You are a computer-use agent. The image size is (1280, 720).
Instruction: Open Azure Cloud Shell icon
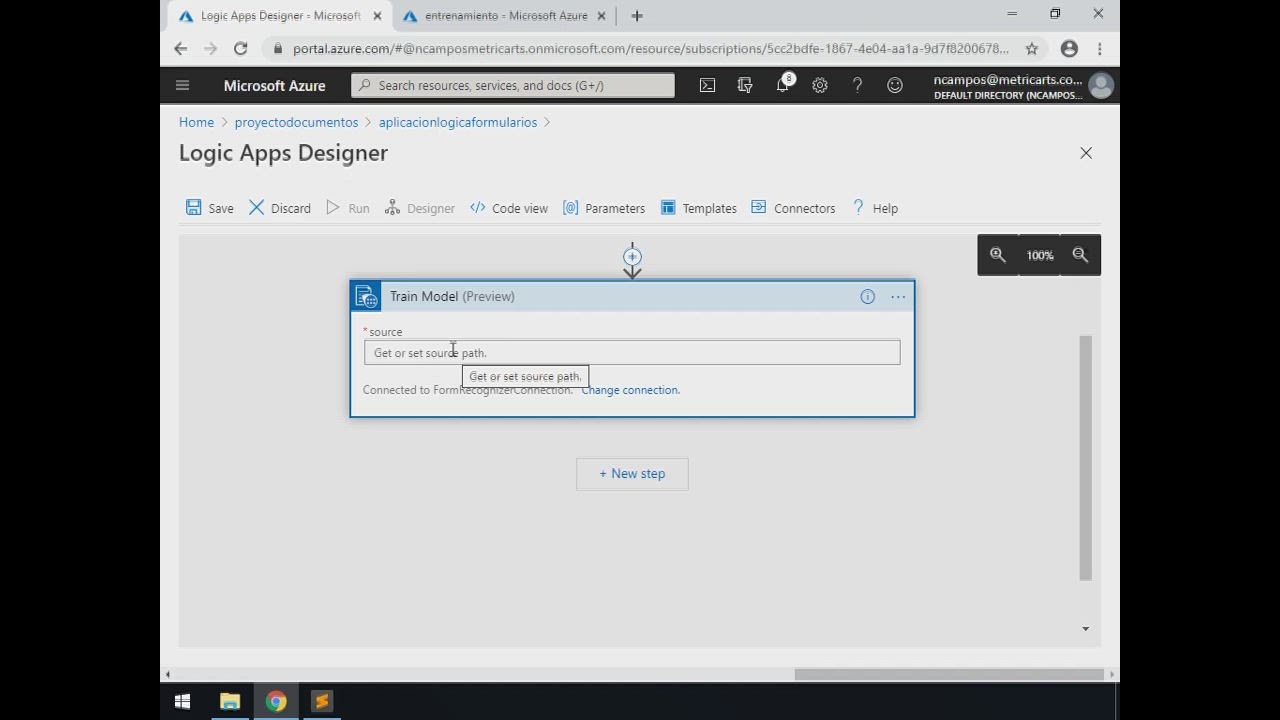coord(707,86)
